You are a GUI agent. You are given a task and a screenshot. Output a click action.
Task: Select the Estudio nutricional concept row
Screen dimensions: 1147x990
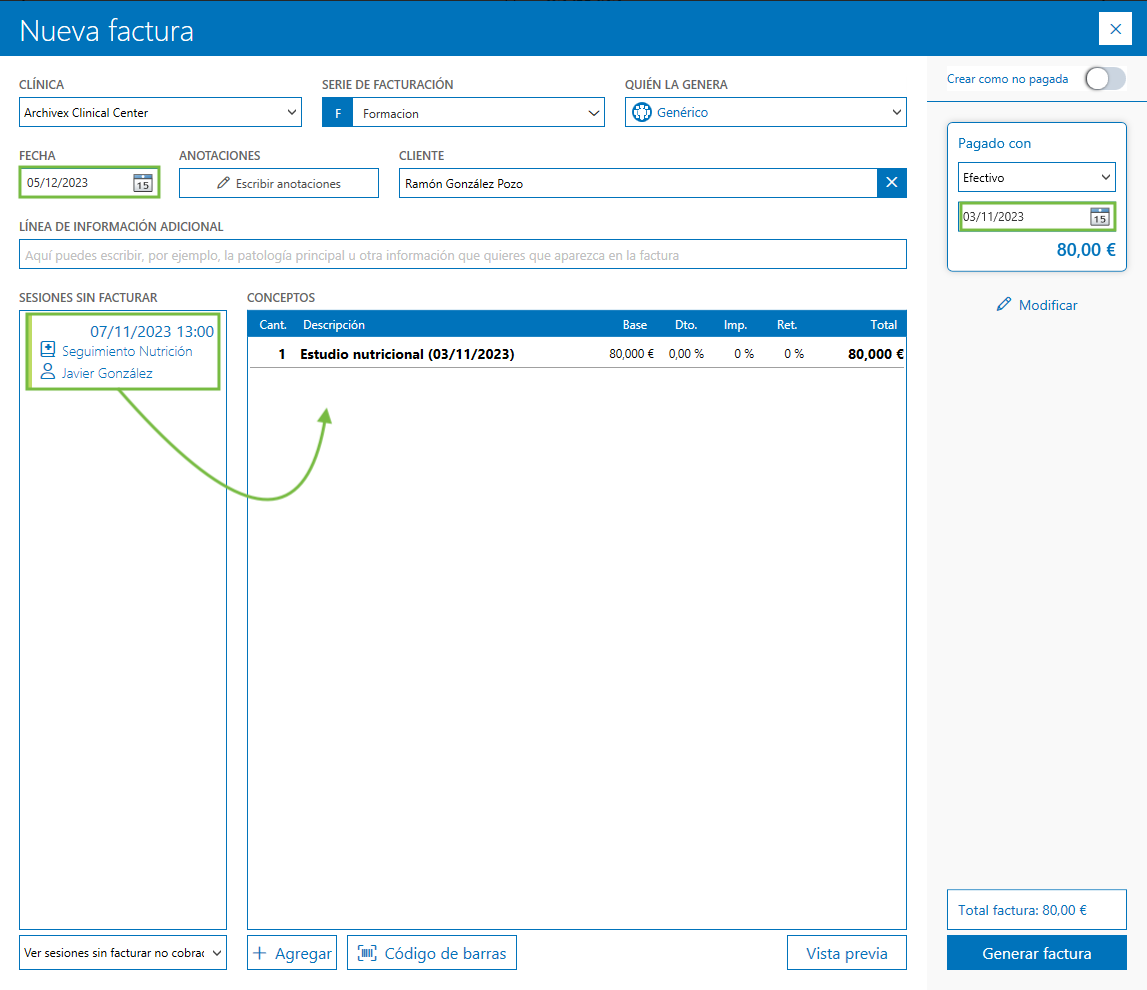tap(576, 354)
